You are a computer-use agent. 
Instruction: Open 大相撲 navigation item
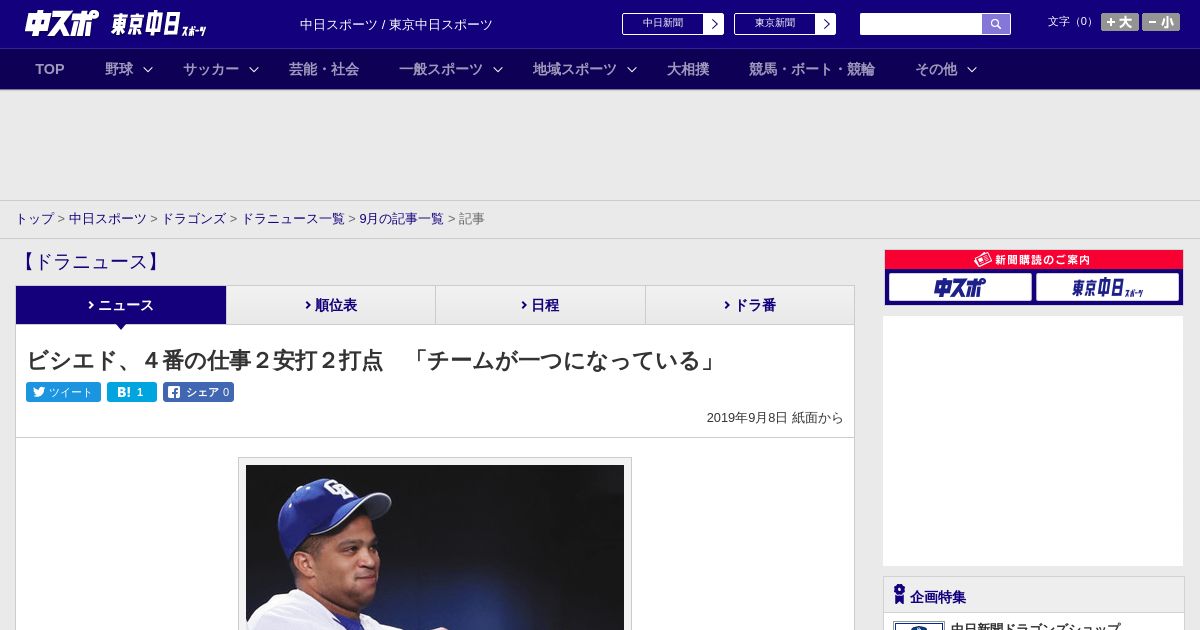click(x=688, y=69)
